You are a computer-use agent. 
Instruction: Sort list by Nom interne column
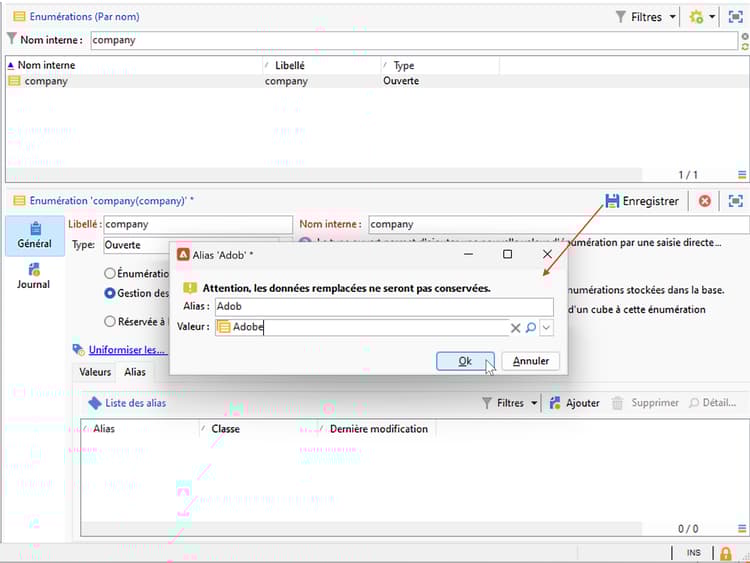tap(134, 65)
